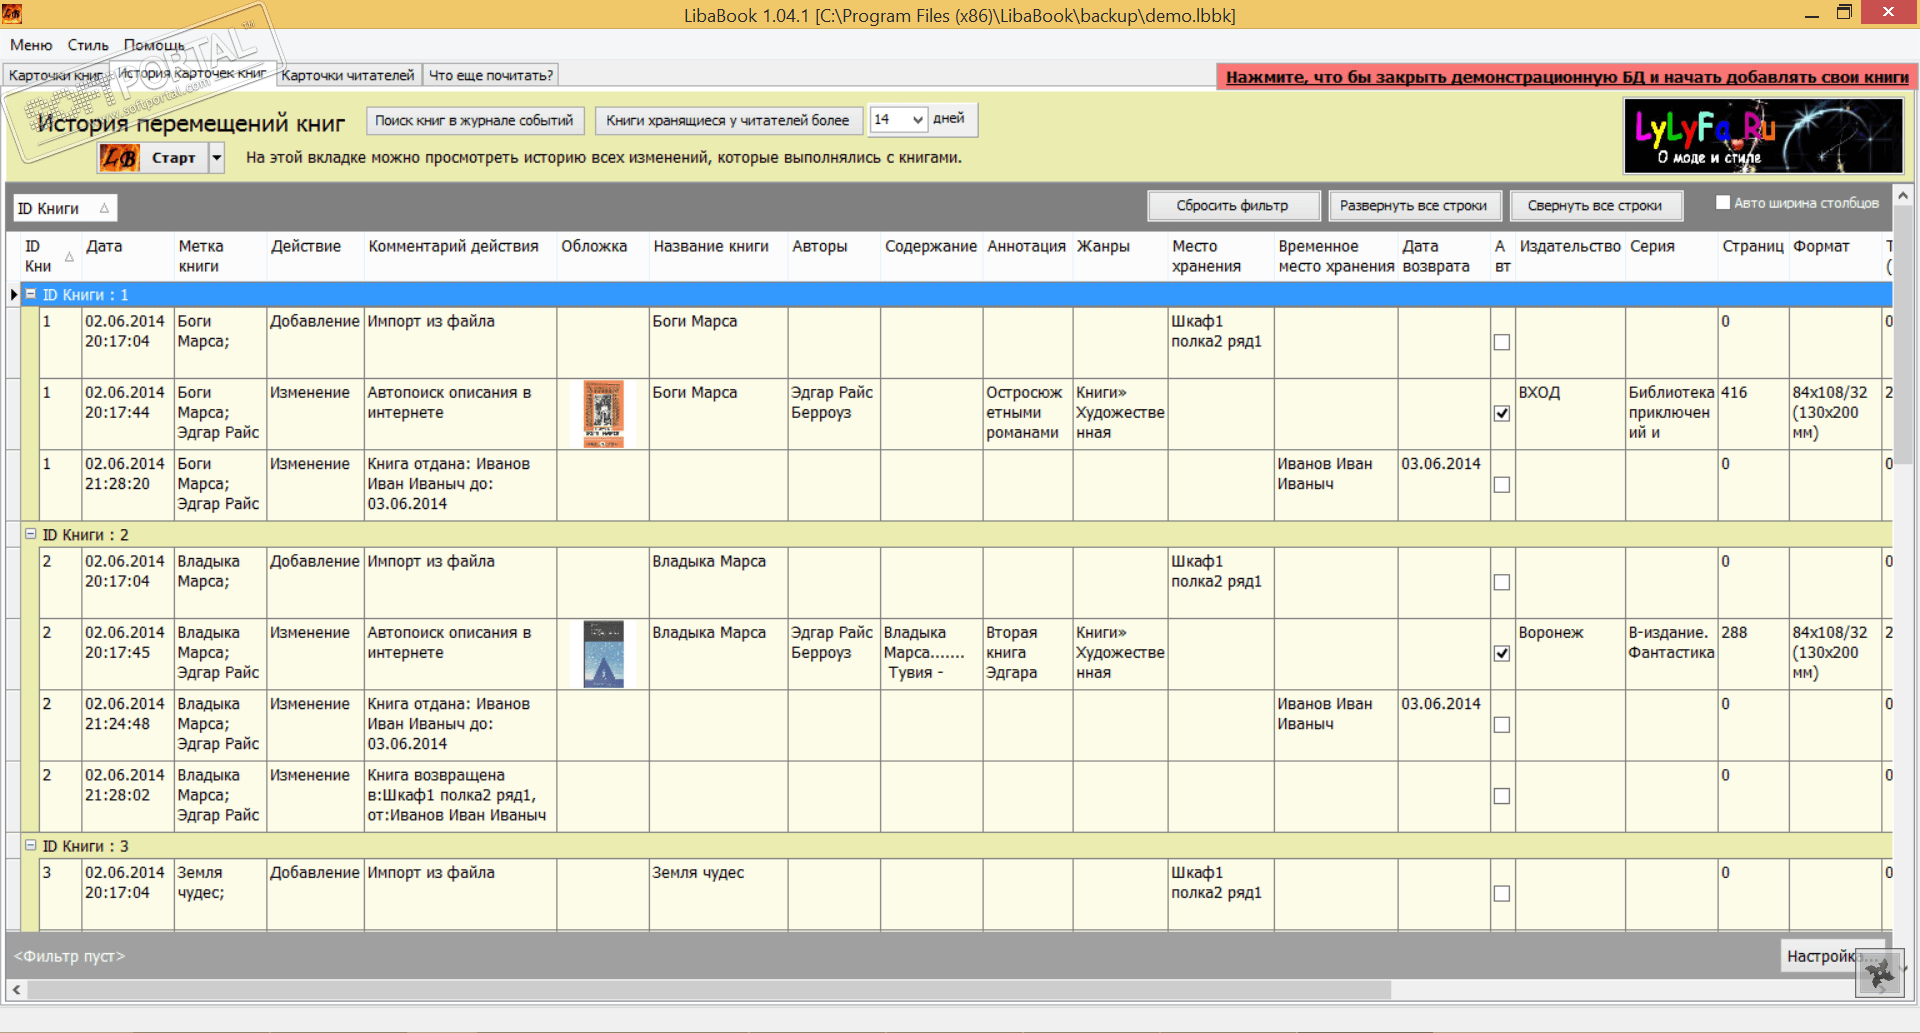This screenshot has width=1920, height=1033.
Task: Select the 416 pages cell
Action: [1753, 414]
